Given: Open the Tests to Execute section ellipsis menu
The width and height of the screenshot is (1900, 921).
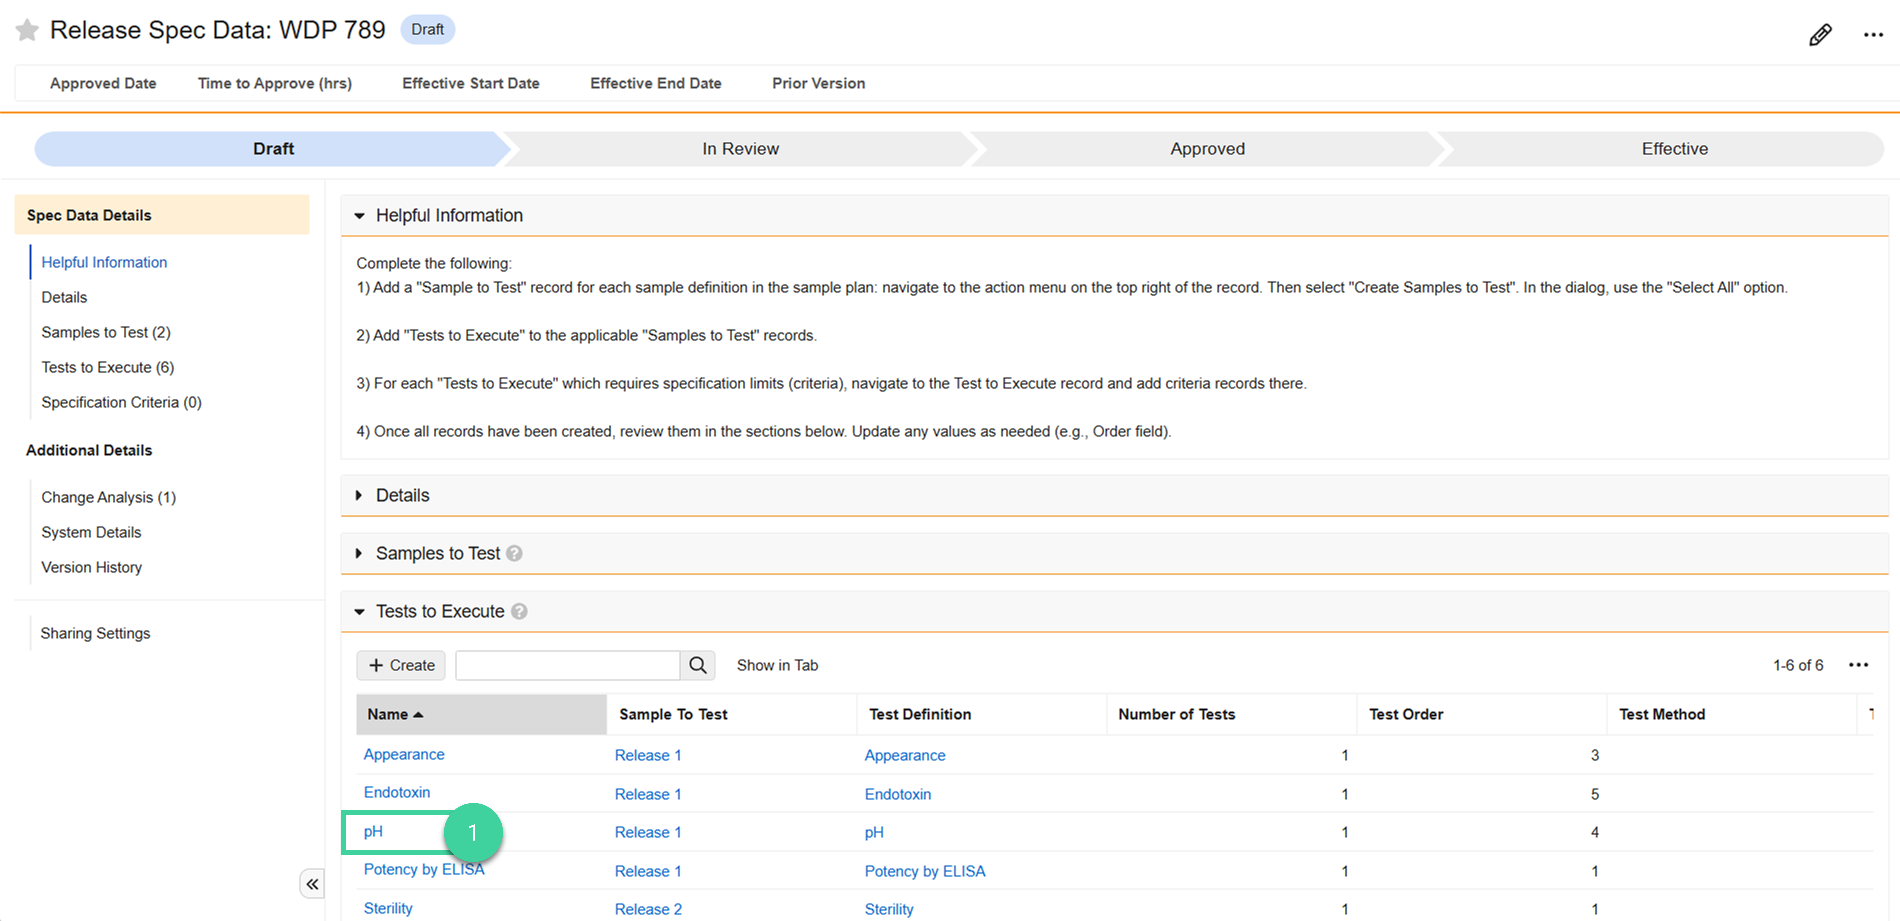Looking at the screenshot, I should tap(1858, 665).
